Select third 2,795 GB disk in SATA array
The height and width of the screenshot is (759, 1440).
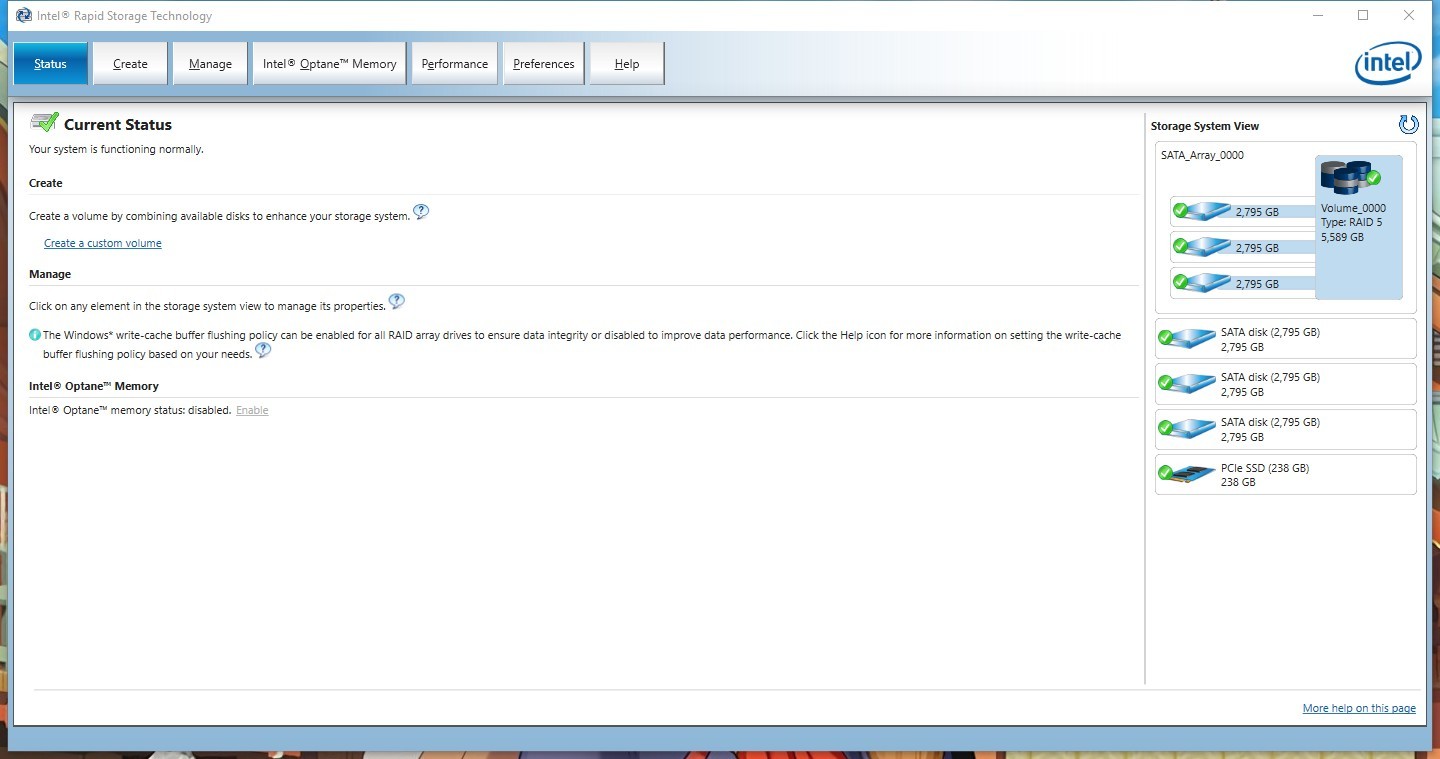point(1243,284)
